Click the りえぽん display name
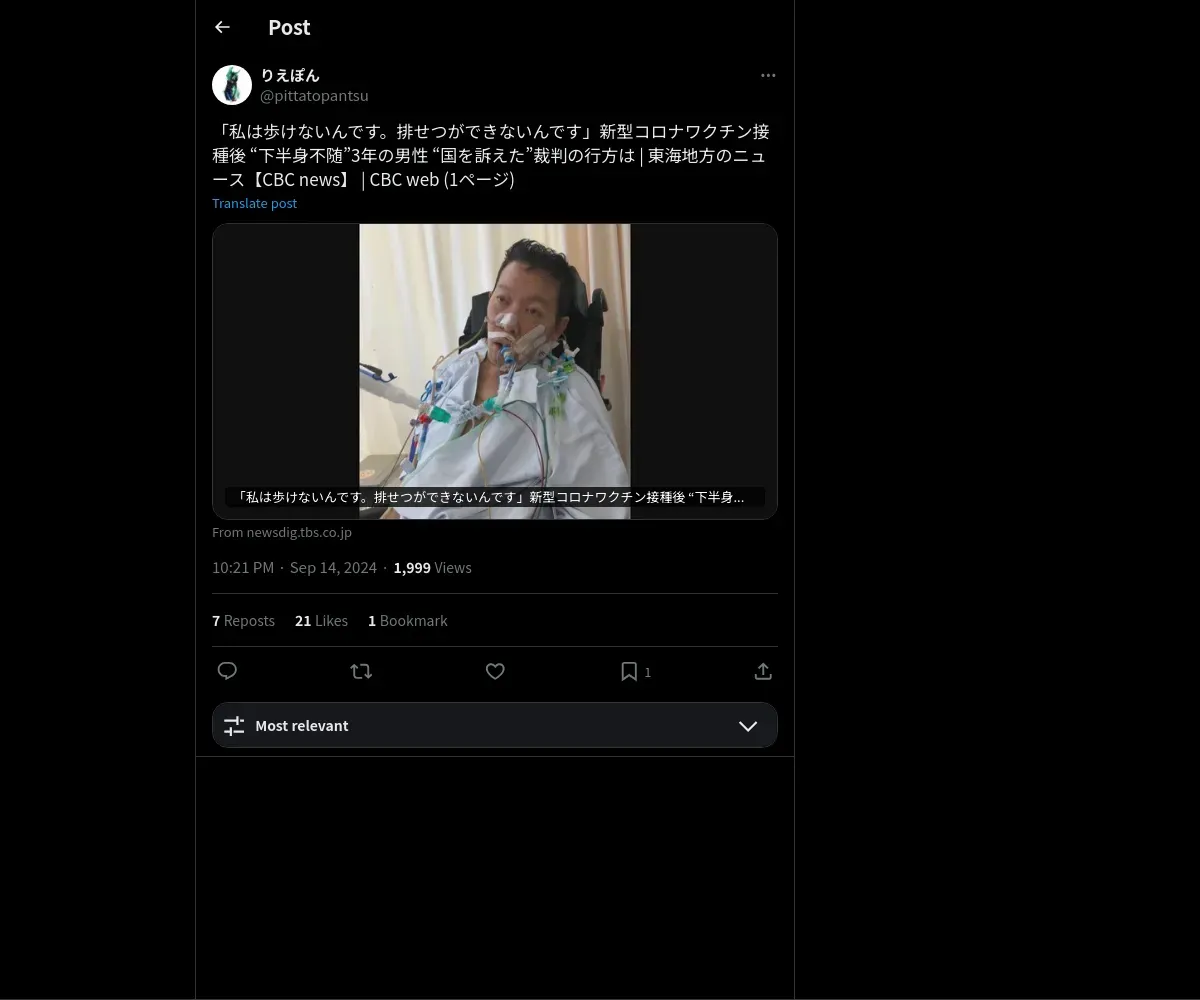This screenshot has height=1000, width=1200. click(290, 75)
